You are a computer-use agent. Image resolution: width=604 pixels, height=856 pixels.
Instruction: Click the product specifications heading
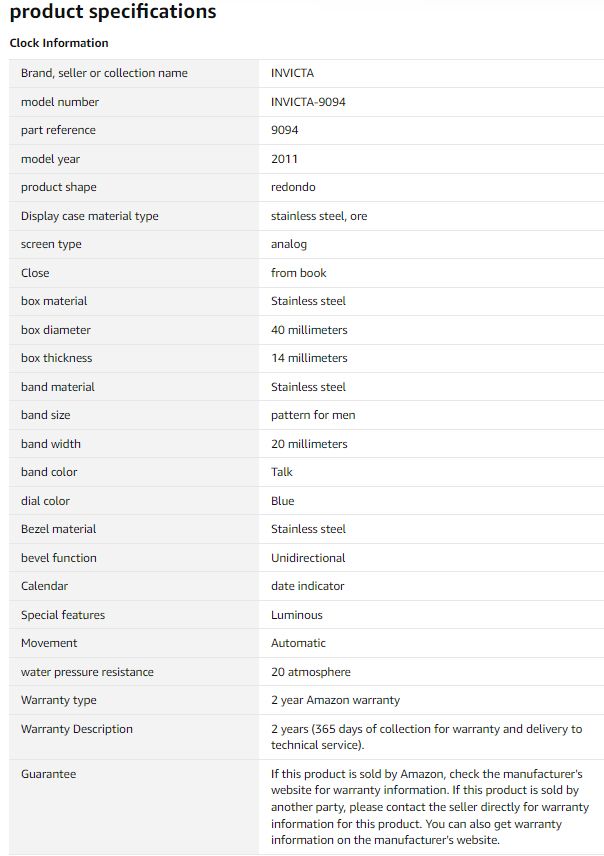tap(113, 11)
